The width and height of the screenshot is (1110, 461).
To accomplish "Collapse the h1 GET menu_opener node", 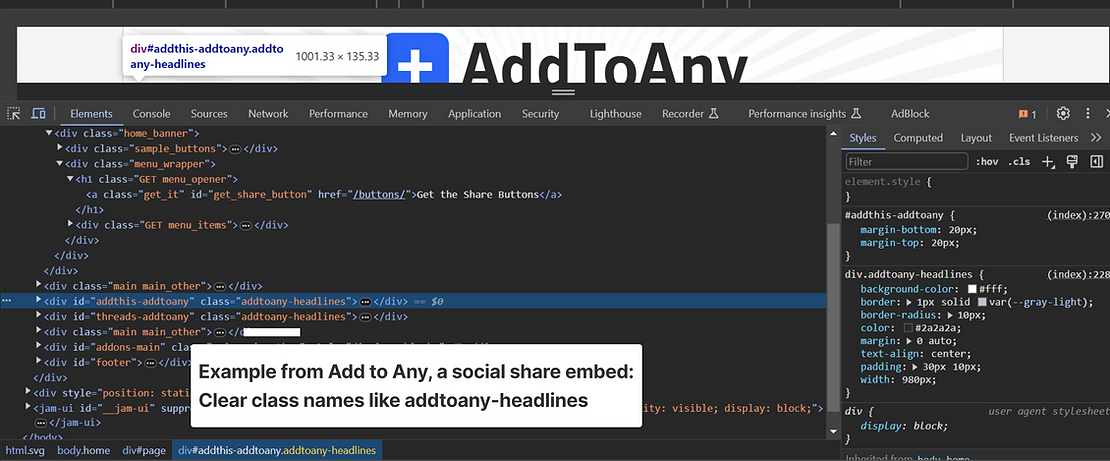I will pos(71,179).
